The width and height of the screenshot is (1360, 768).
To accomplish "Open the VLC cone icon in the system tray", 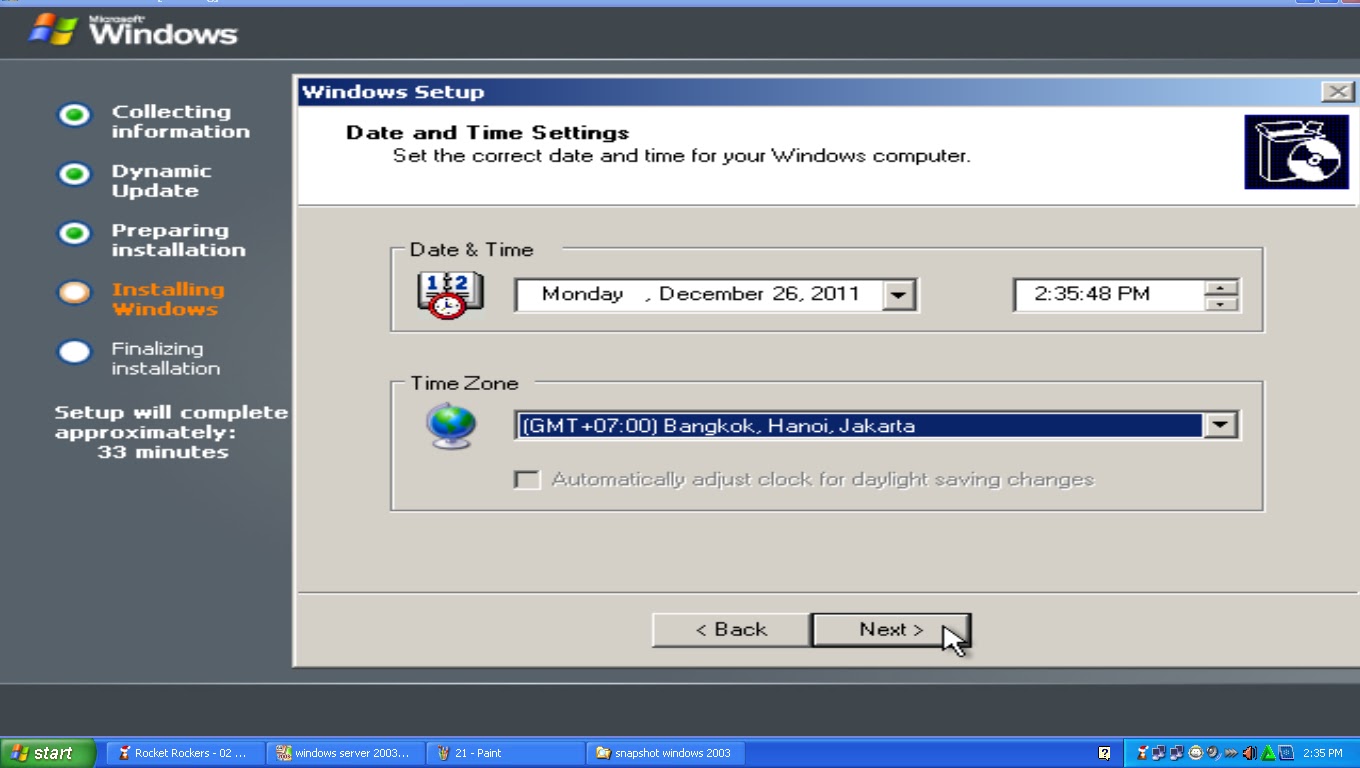I will tap(1141, 753).
